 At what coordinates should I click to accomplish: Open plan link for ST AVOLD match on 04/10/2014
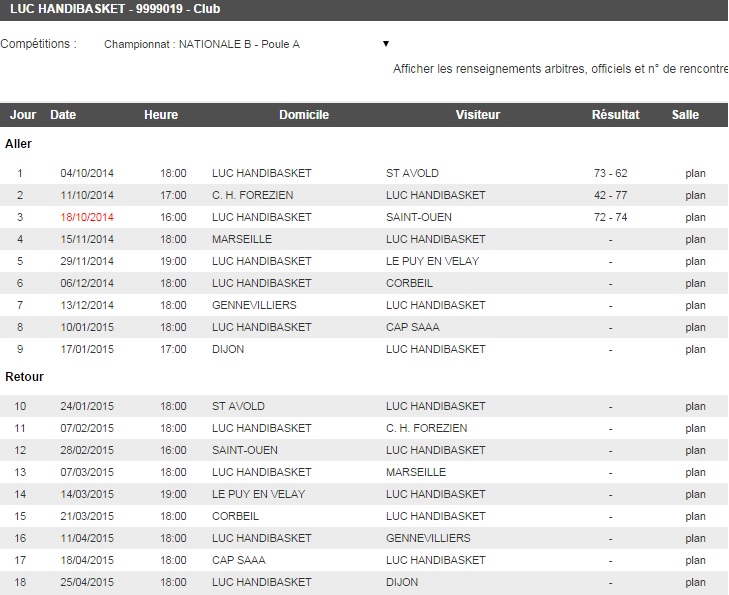[x=695, y=173]
